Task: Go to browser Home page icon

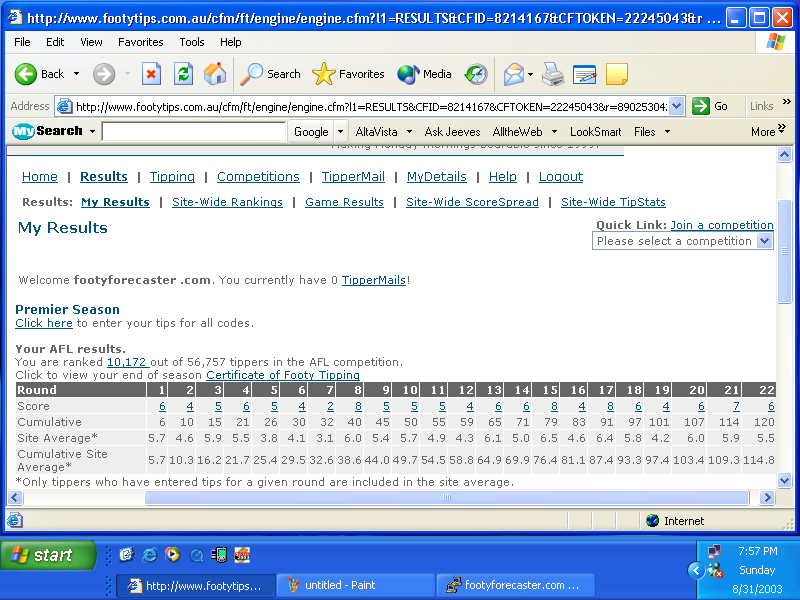Action: [215, 74]
